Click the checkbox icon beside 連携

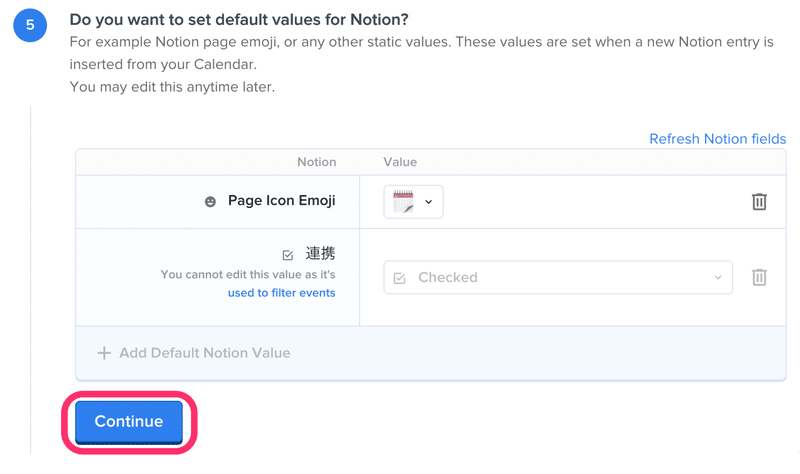point(288,255)
